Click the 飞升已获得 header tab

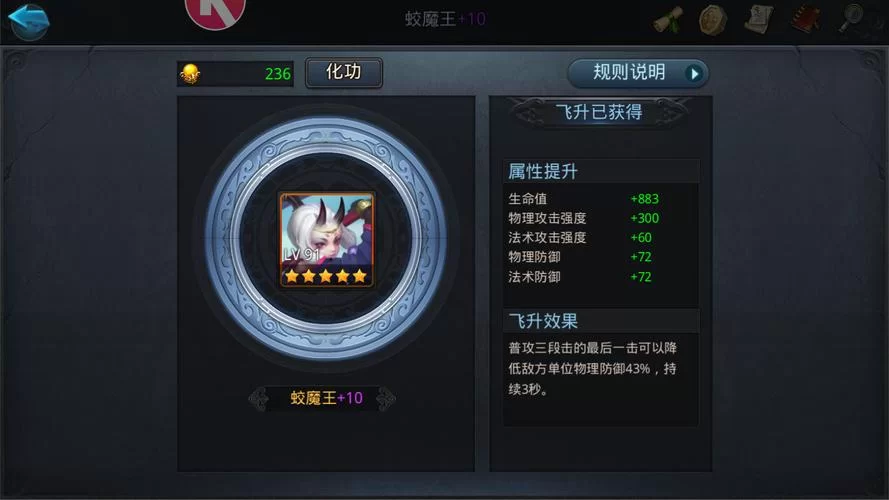(x=599, y=112)
